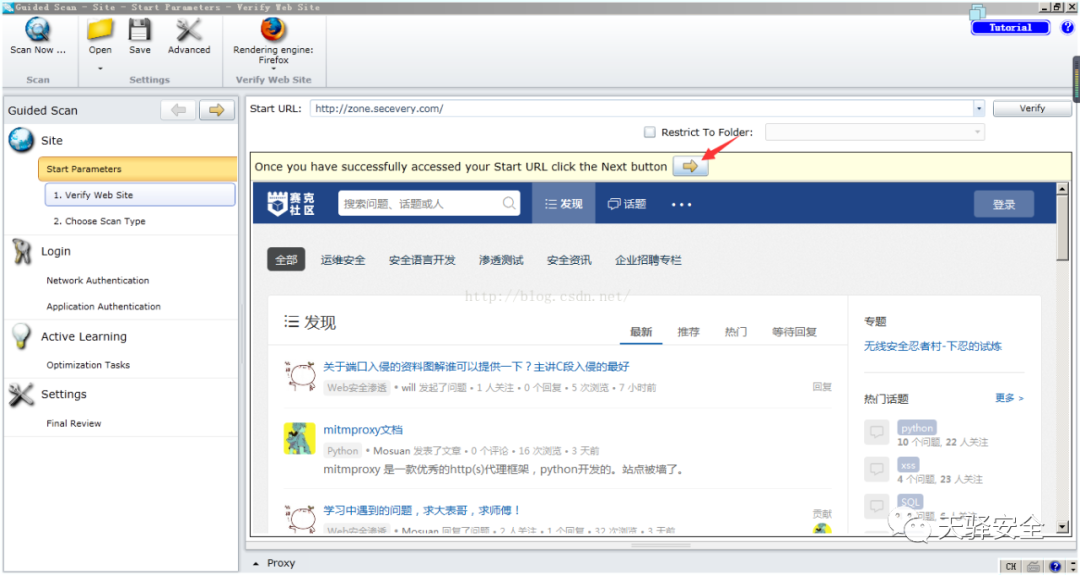Click the Firefox rendering engine icon

(273, 30)
